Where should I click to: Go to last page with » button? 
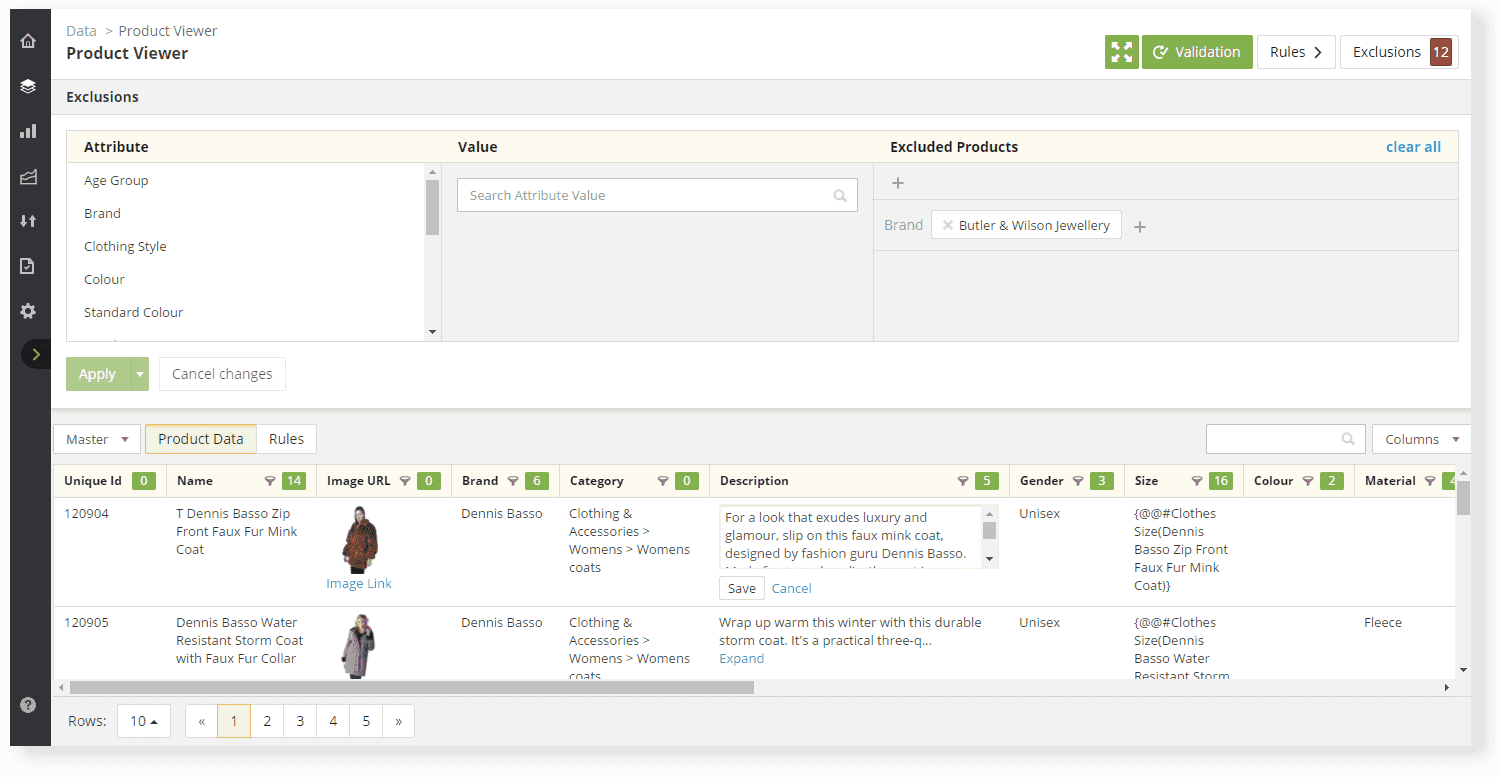(x=398, y=721)
